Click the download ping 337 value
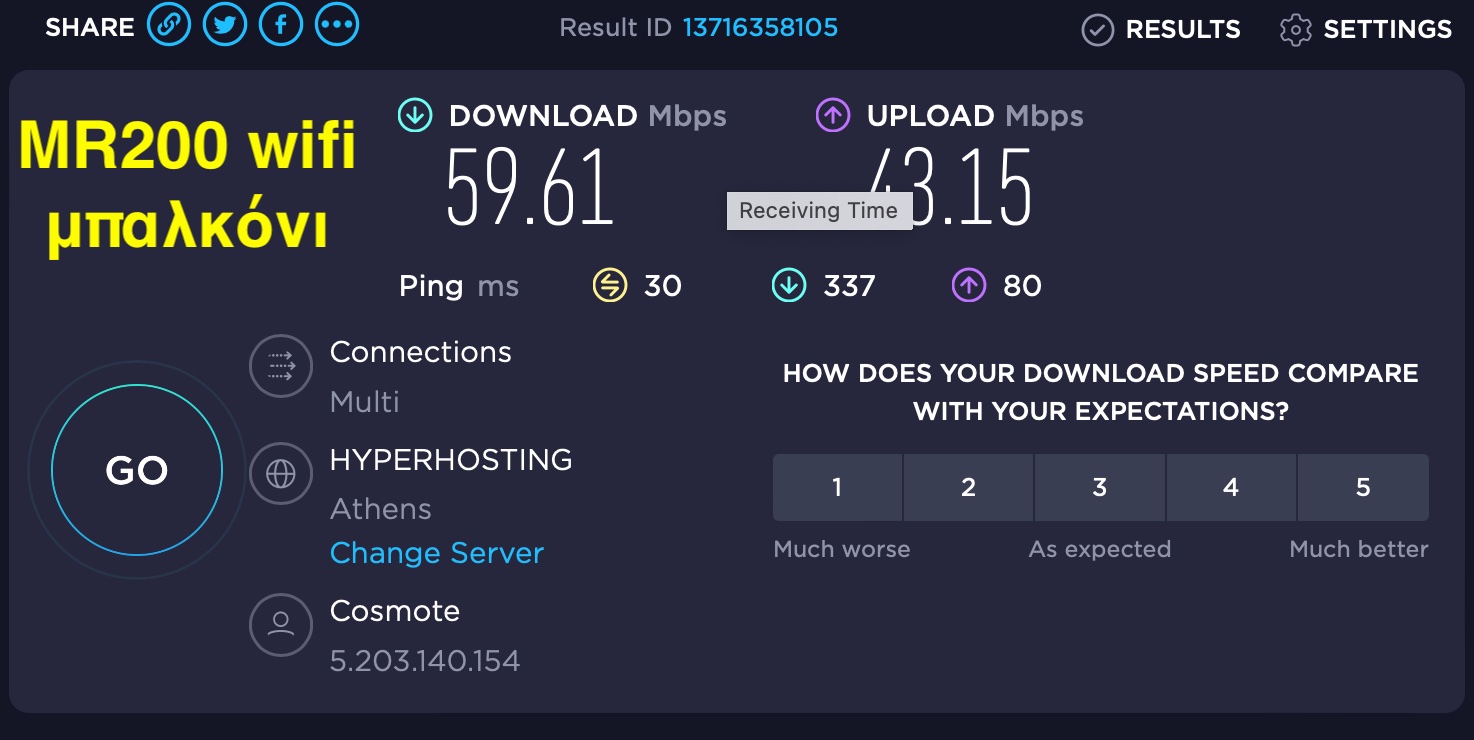 point(849,286)
